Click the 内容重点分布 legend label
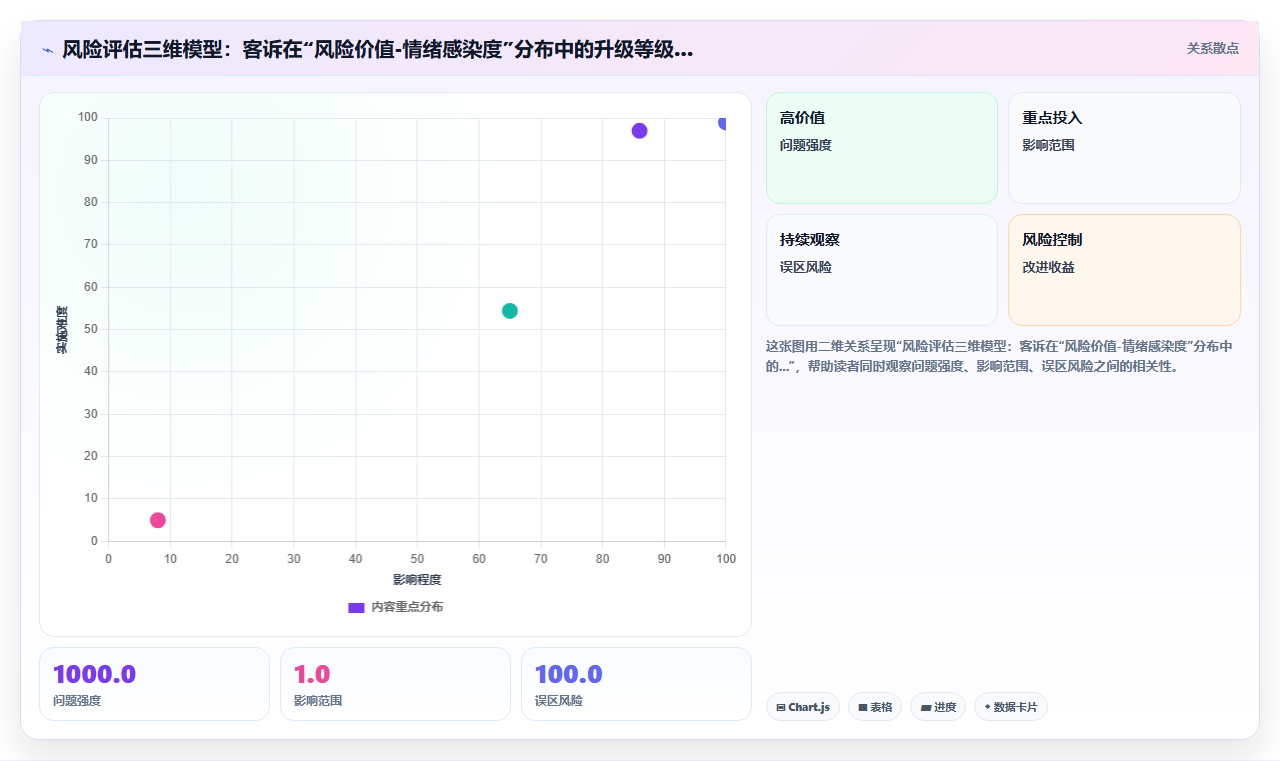The height and width of the screenshot is (761, 1280). point(407,607)
